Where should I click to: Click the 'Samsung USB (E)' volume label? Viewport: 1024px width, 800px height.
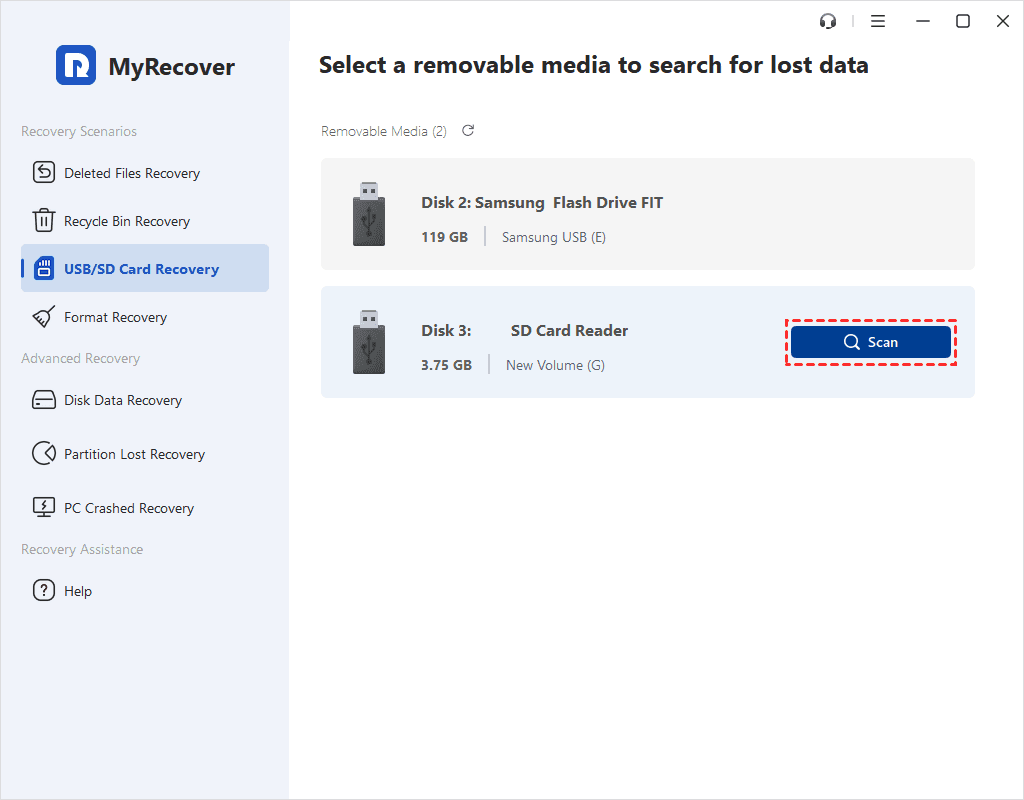[554, 237]
